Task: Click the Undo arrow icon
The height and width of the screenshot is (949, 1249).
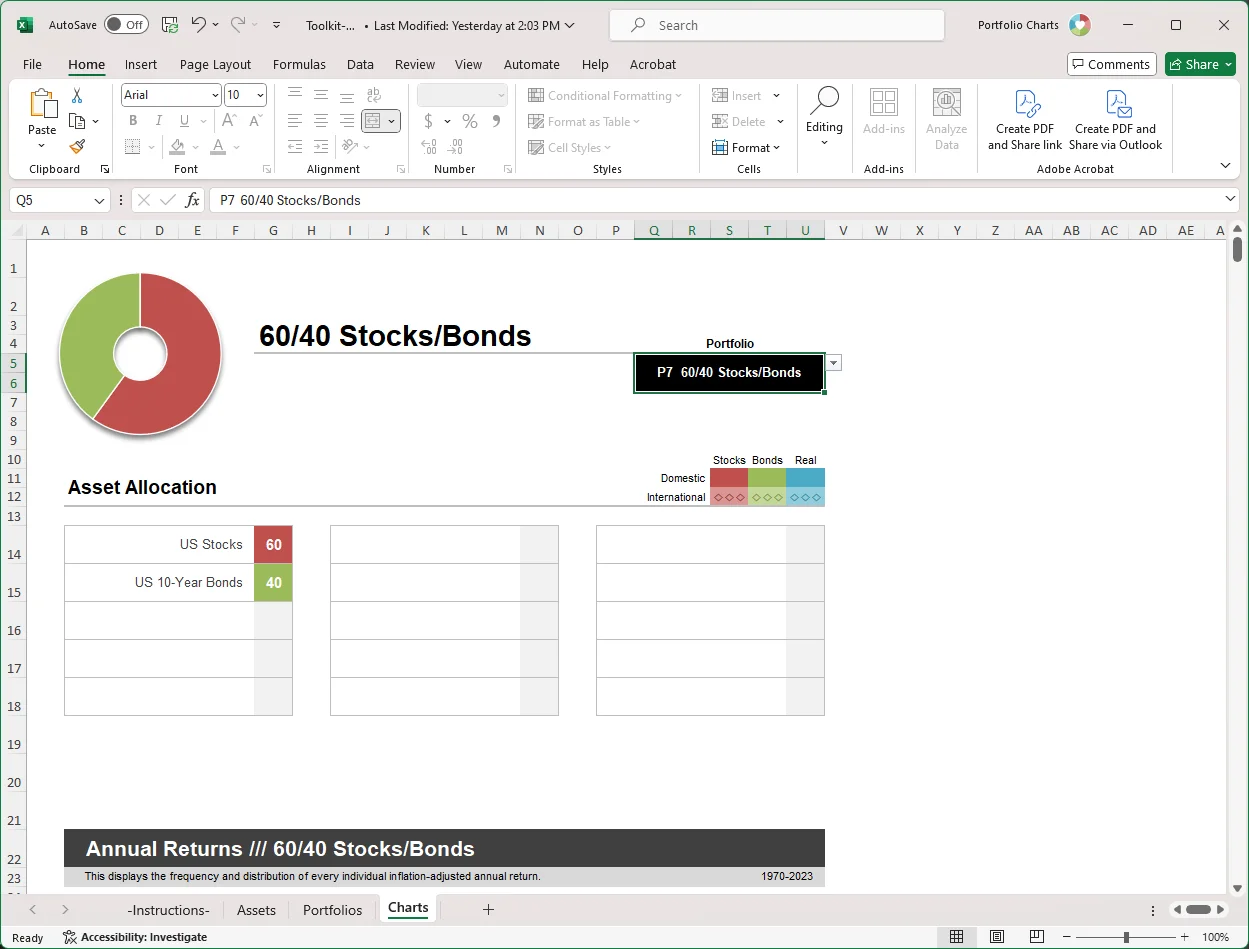Action: [198, 25]
